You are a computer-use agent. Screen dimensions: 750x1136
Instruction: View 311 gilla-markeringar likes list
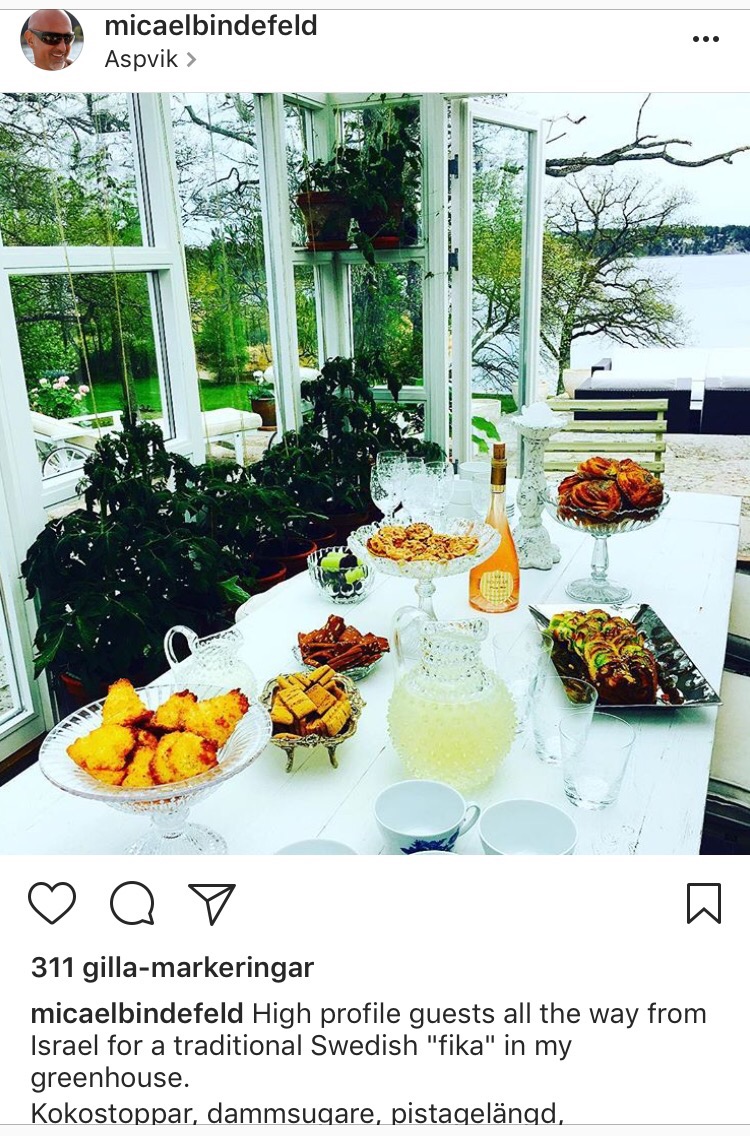[172, 968]
